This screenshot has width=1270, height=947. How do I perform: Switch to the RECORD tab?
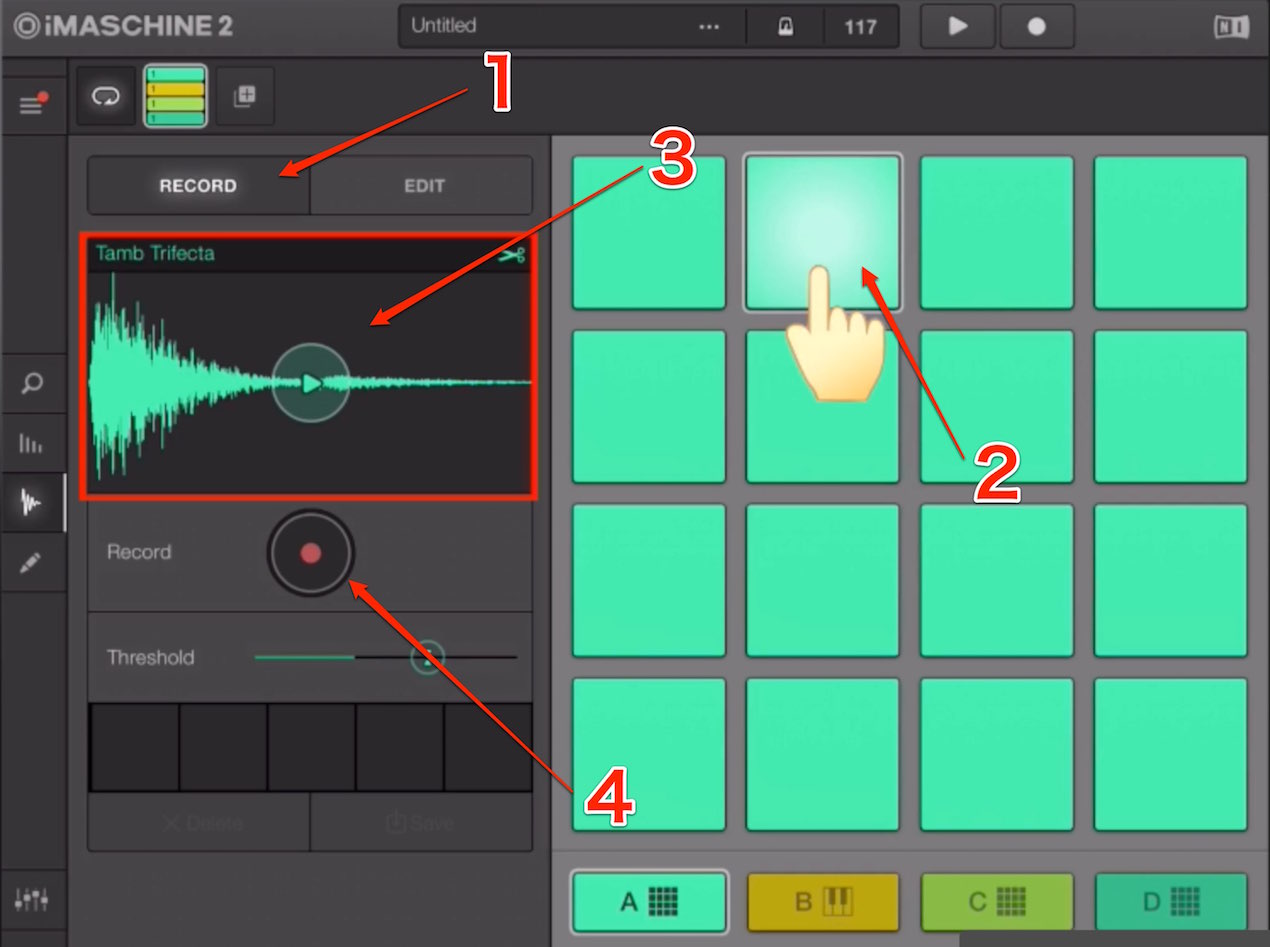point(198,185)
